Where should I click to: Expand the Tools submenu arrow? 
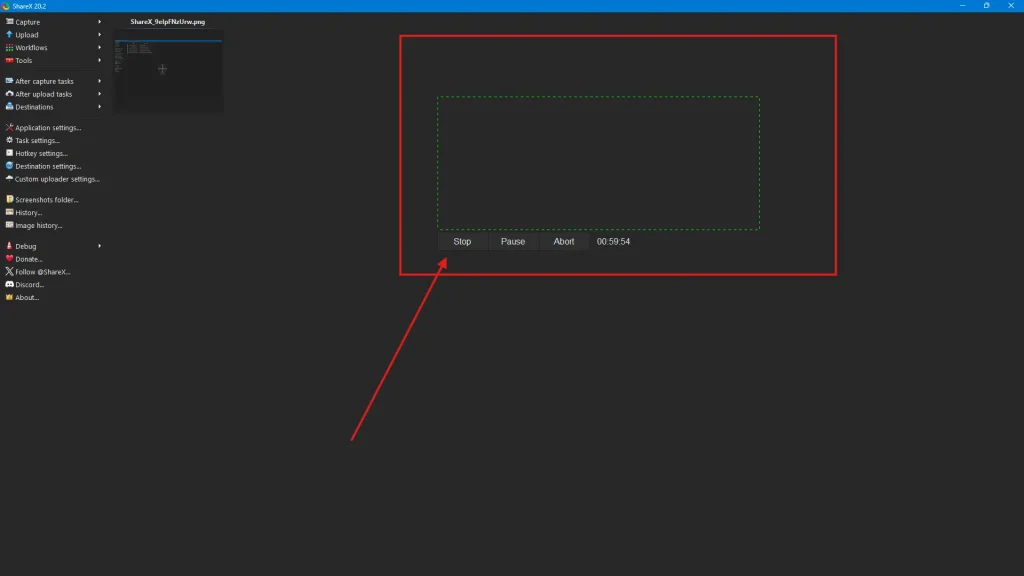pyautogui.click(x=99, y=60)
